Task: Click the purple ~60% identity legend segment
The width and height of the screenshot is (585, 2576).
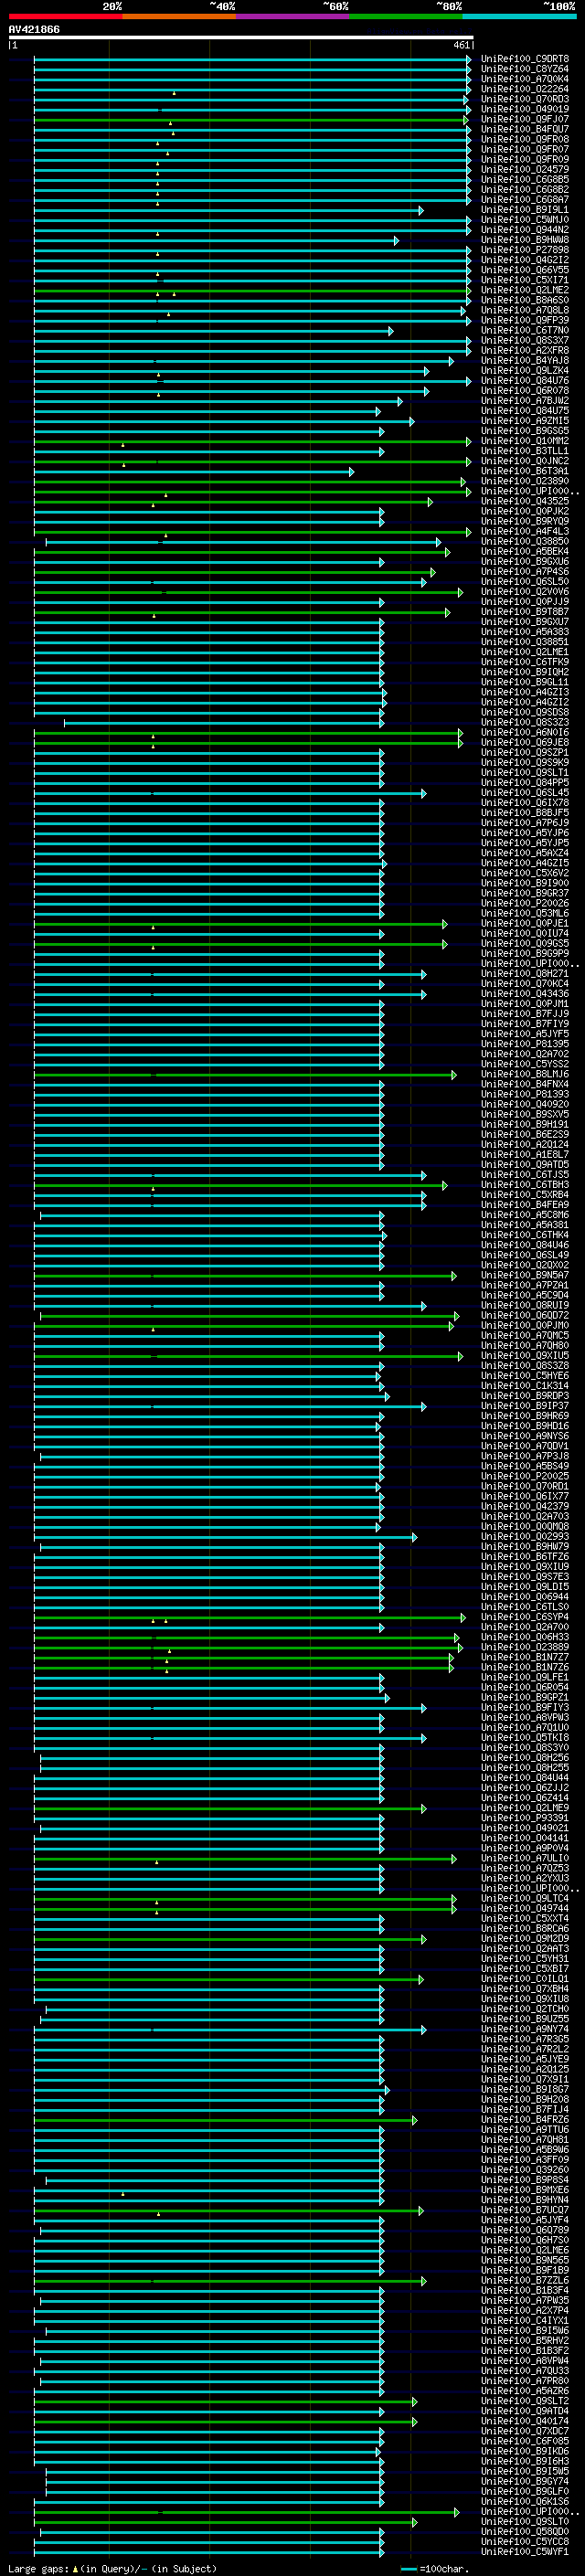Action: (292, 16)
